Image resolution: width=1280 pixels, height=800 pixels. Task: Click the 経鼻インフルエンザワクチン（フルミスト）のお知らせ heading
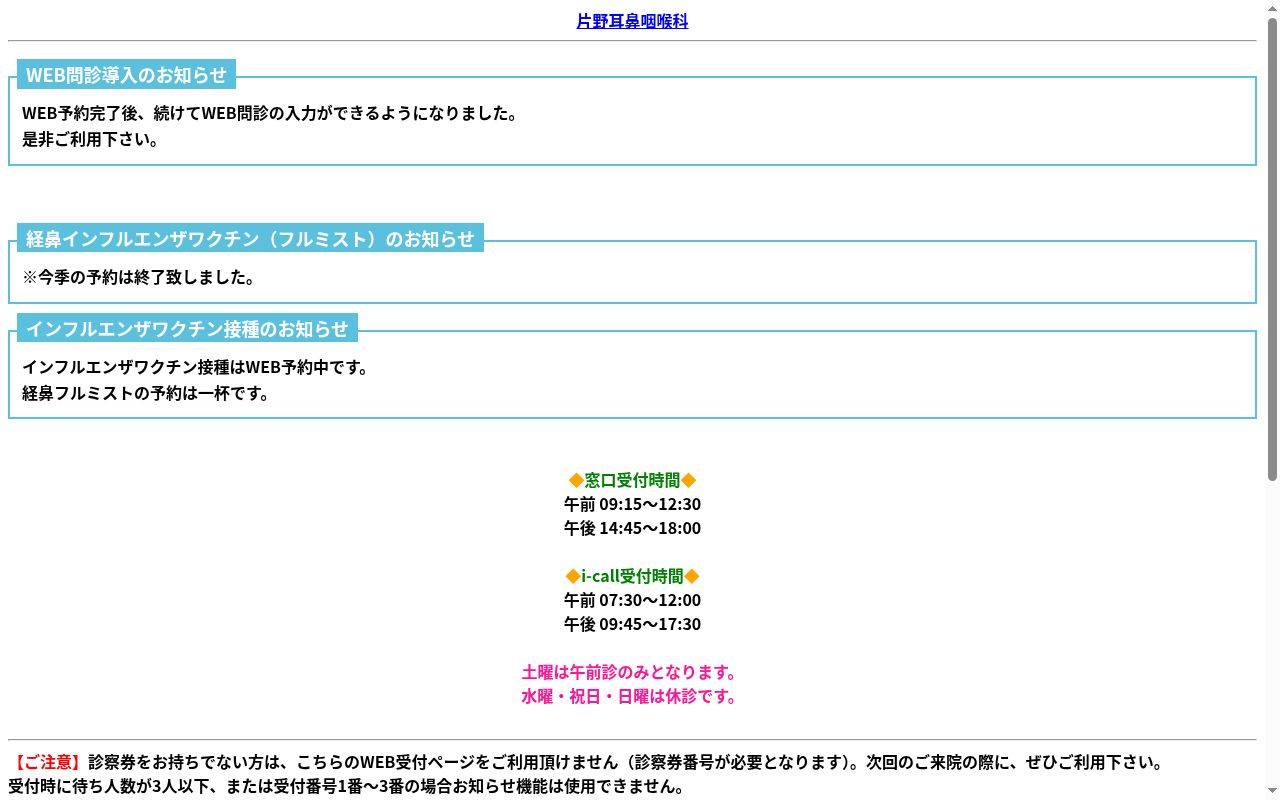point(250,239)
